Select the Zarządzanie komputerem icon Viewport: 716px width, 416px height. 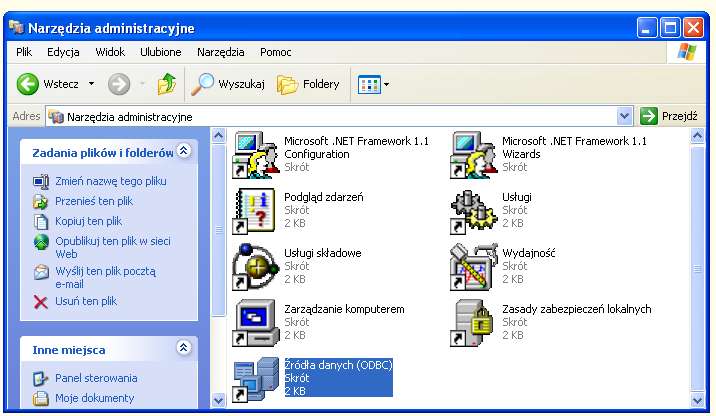(255, 323)
